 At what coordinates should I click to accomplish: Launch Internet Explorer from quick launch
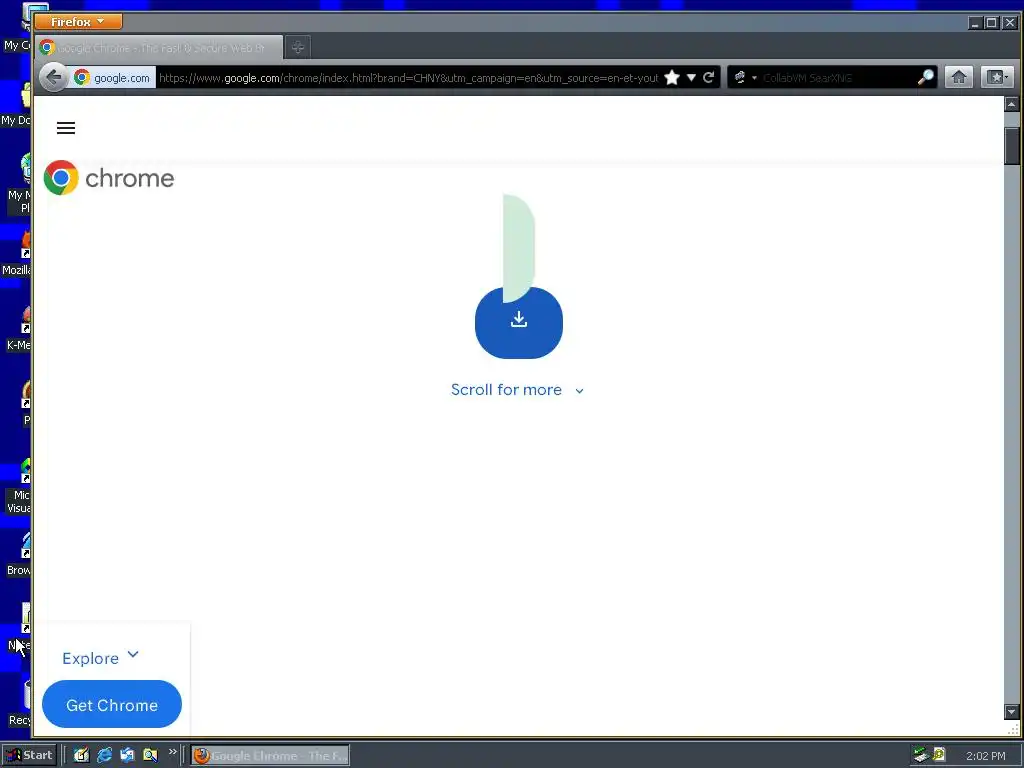pos(104,755)
